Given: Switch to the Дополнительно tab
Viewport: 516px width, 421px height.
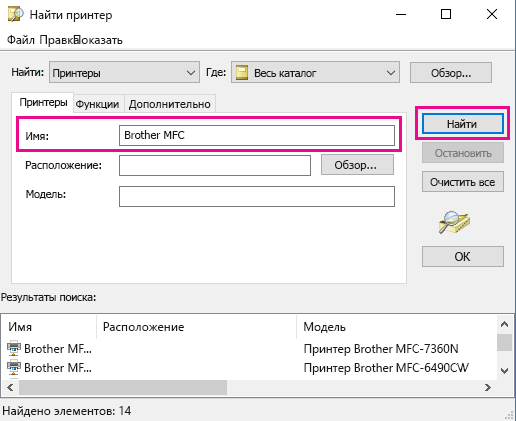Looking at the screenshot, I should 170,104.
